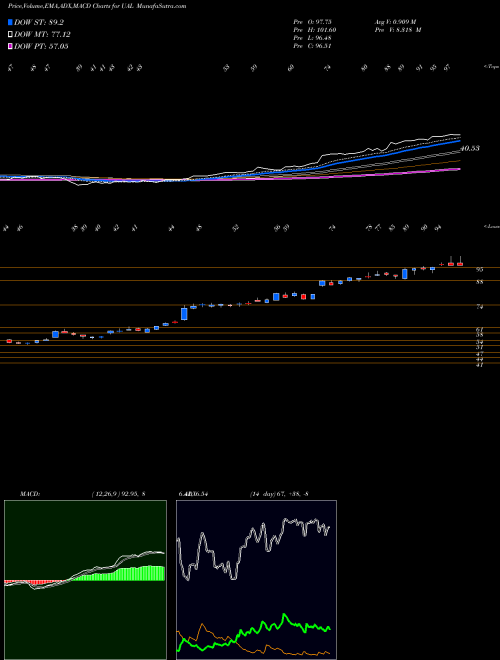Click the chart title text for UAL
Viewport: 500px width, 660px height.
click(97, 6)
